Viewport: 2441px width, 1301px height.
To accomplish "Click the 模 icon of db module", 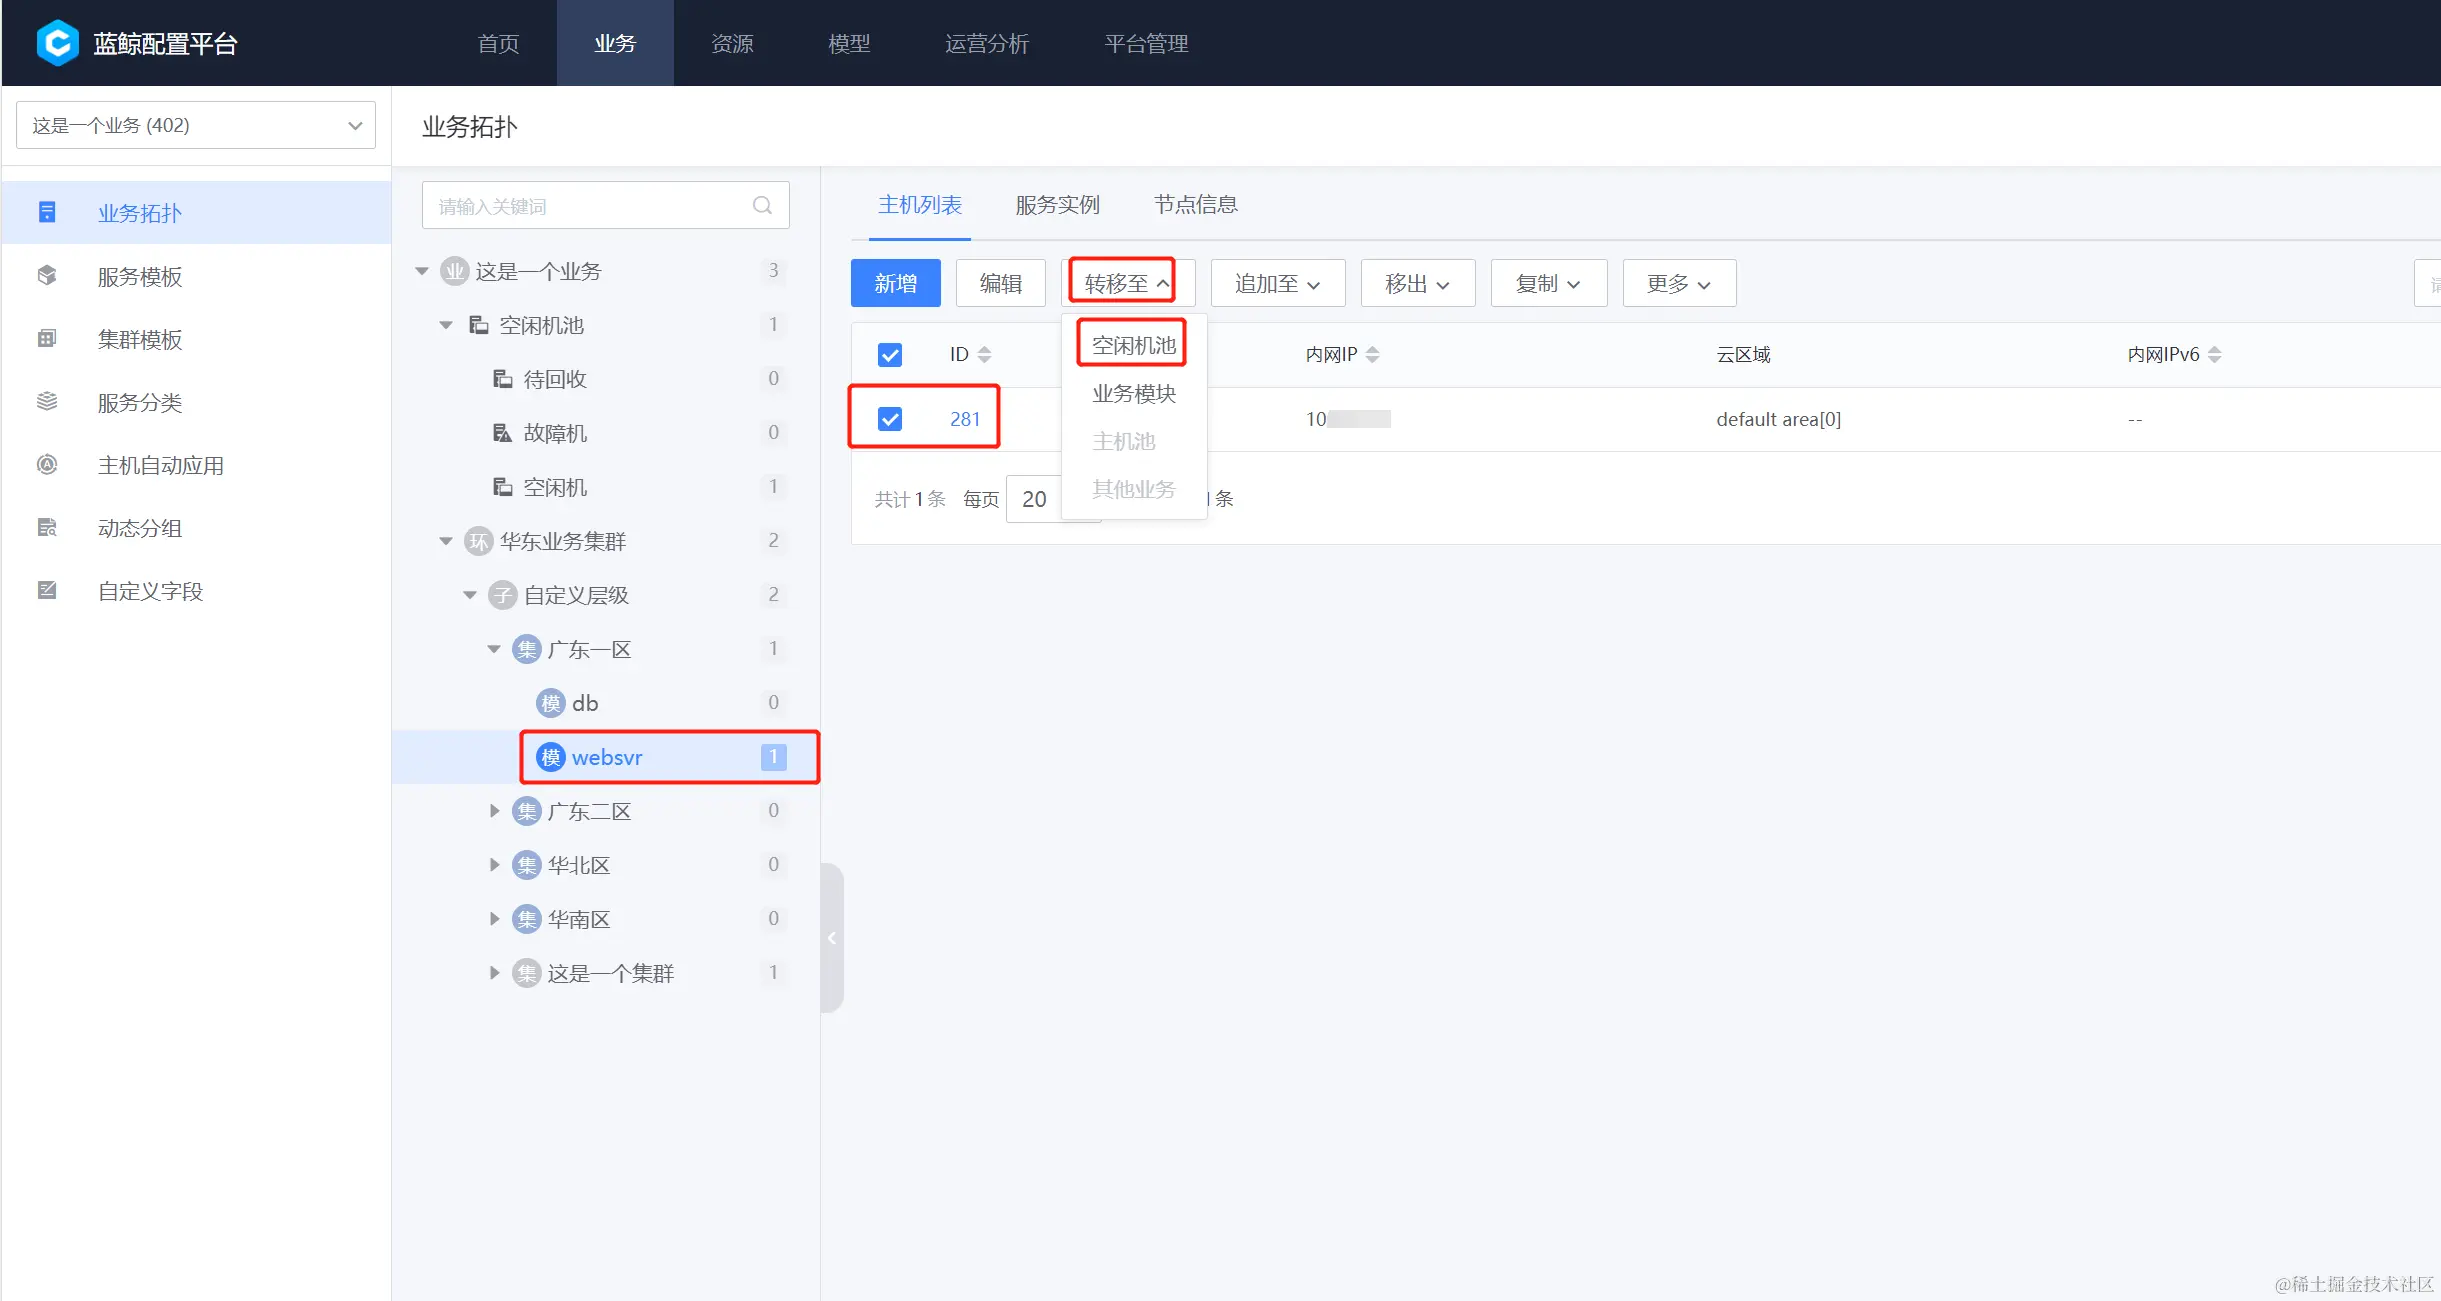I will [551, 703].
